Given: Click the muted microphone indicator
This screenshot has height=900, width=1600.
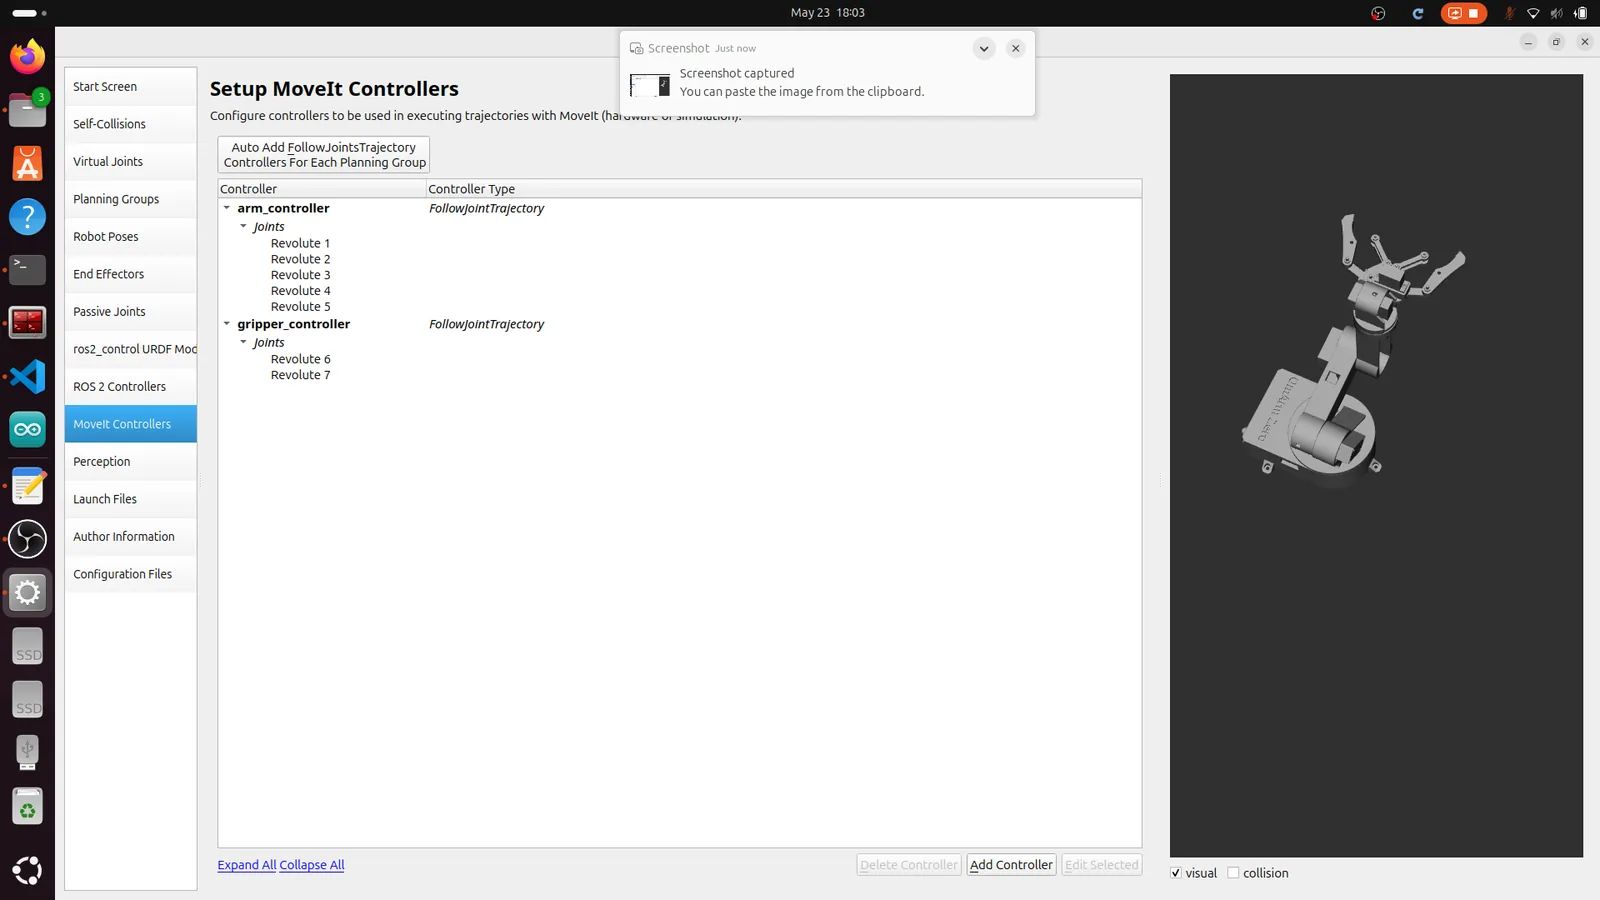Looking at the screenshot, I should tap(1509, 13).
